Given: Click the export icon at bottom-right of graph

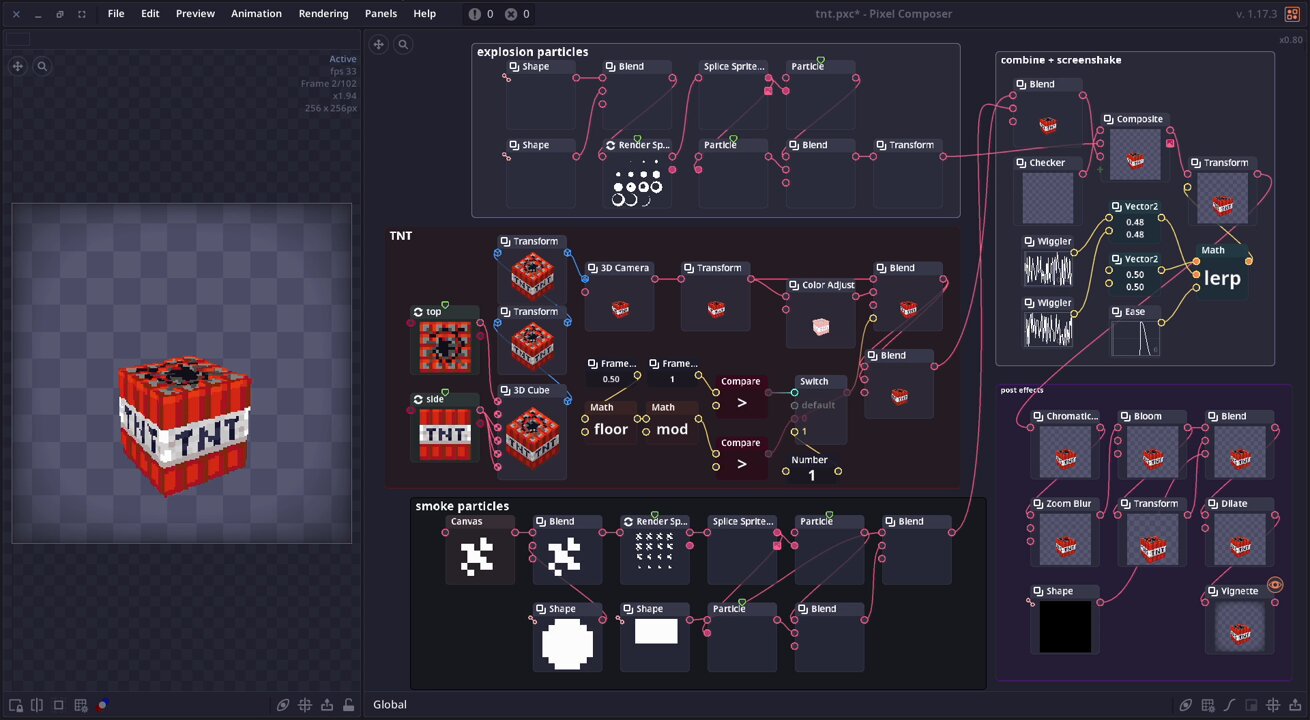Looking at the screenshot, I should pyautogui.click(x=1294, y=705).
